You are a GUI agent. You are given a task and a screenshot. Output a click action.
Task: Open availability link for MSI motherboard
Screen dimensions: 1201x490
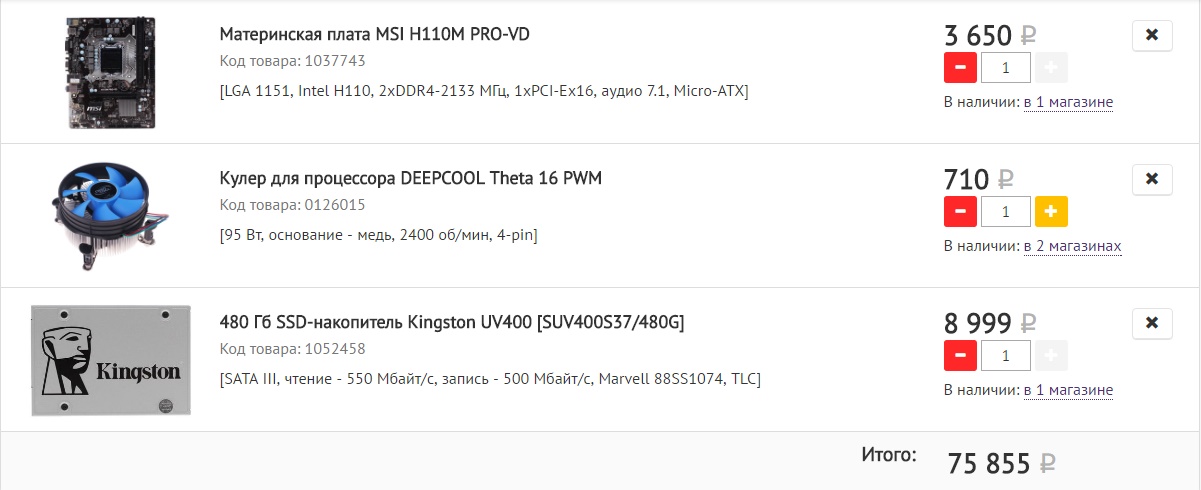[x=1067, y=102]
